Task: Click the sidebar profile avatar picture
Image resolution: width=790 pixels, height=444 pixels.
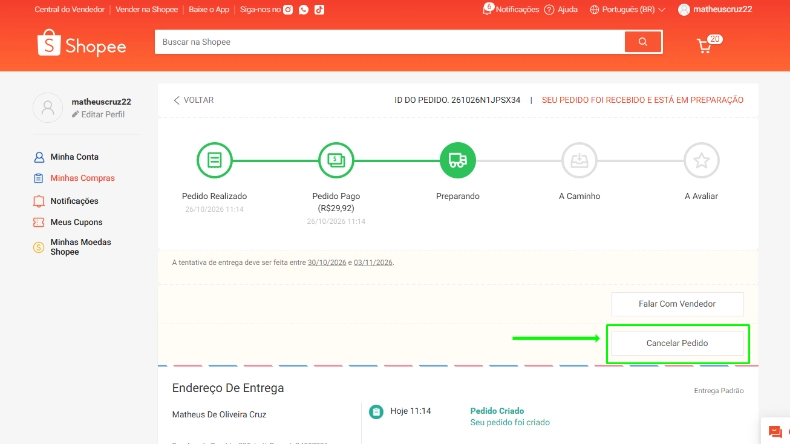Action: [48, 107]
